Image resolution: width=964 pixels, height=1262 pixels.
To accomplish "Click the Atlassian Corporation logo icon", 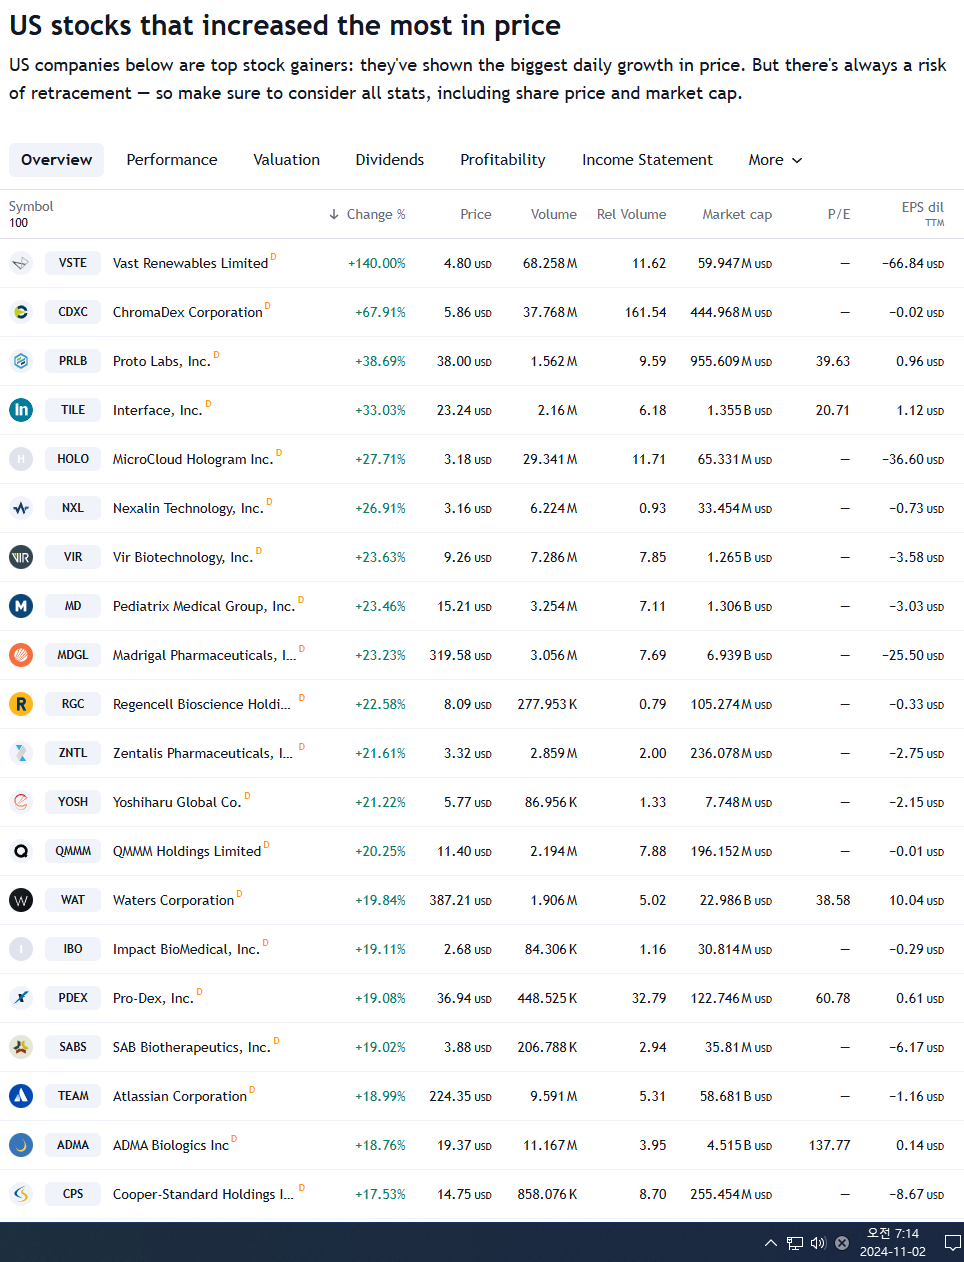I will click(x=21, y=1096).
